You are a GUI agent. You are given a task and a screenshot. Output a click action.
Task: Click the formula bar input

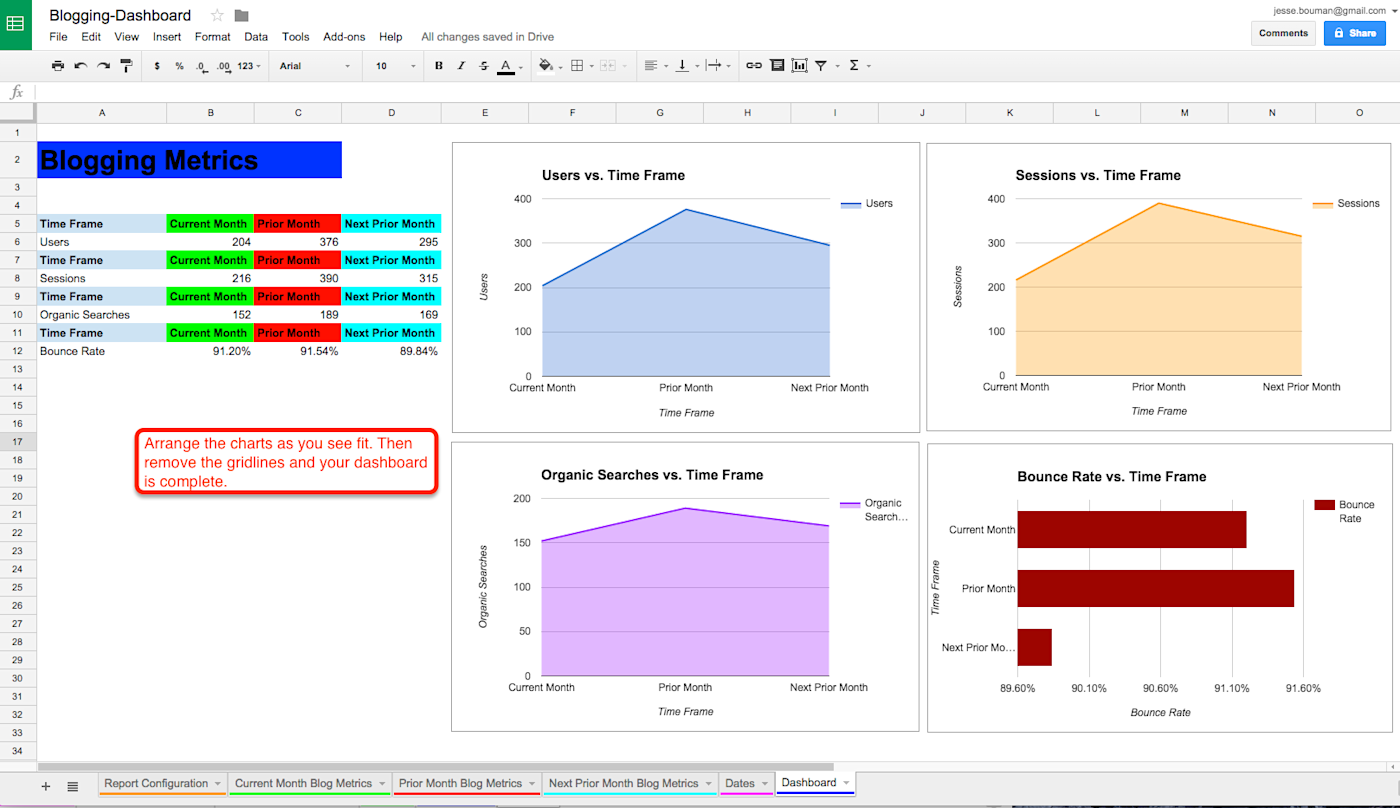716,92
